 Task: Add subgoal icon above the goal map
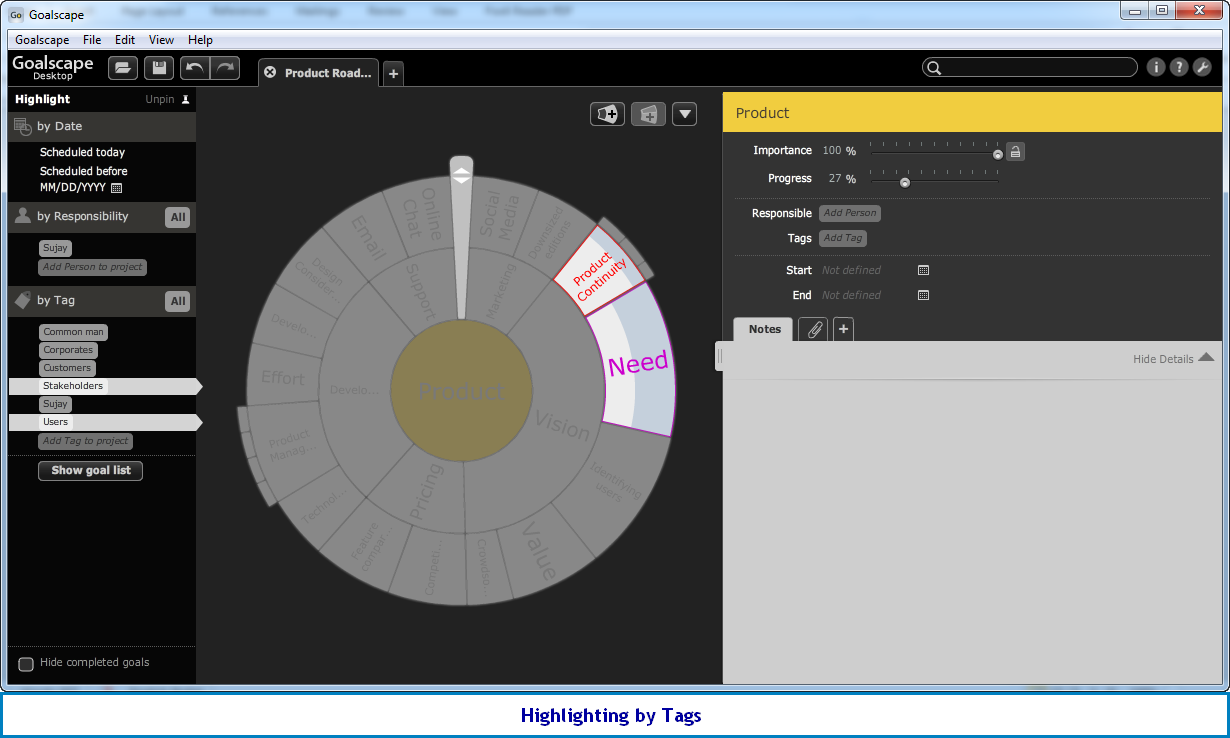(648, 114)
